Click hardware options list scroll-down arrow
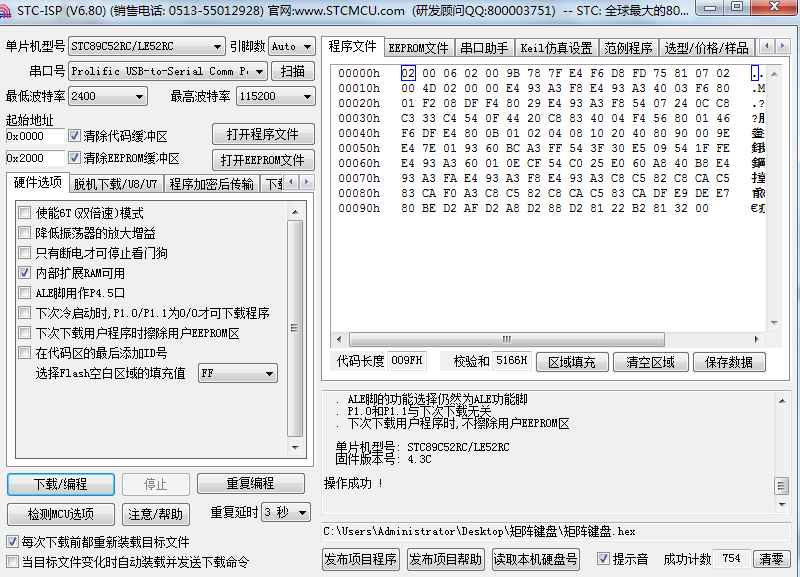Image resolution: width=800 pixels, height=577 pixels. pyautogui.click(x=295, y=447)
